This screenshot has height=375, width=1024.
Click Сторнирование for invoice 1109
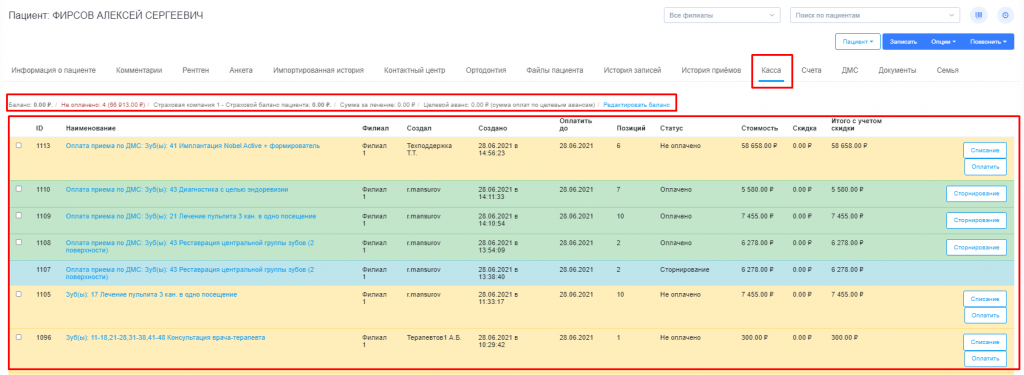tap(976, 220)
